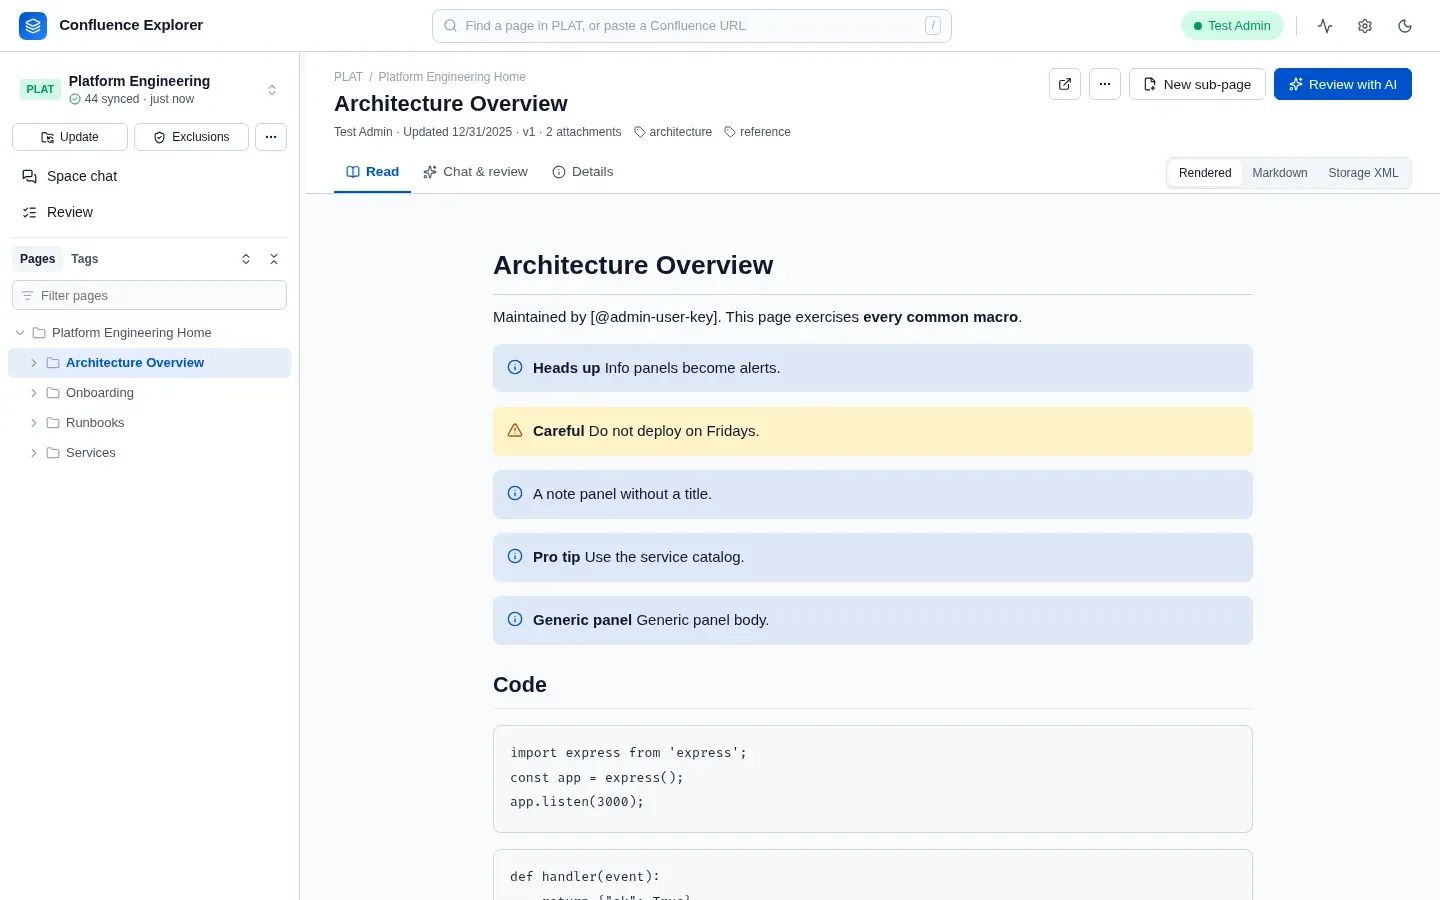This screenshot has width=1440, height=900.
Task: Create a New sub-page
Action: pos(1197,84)
